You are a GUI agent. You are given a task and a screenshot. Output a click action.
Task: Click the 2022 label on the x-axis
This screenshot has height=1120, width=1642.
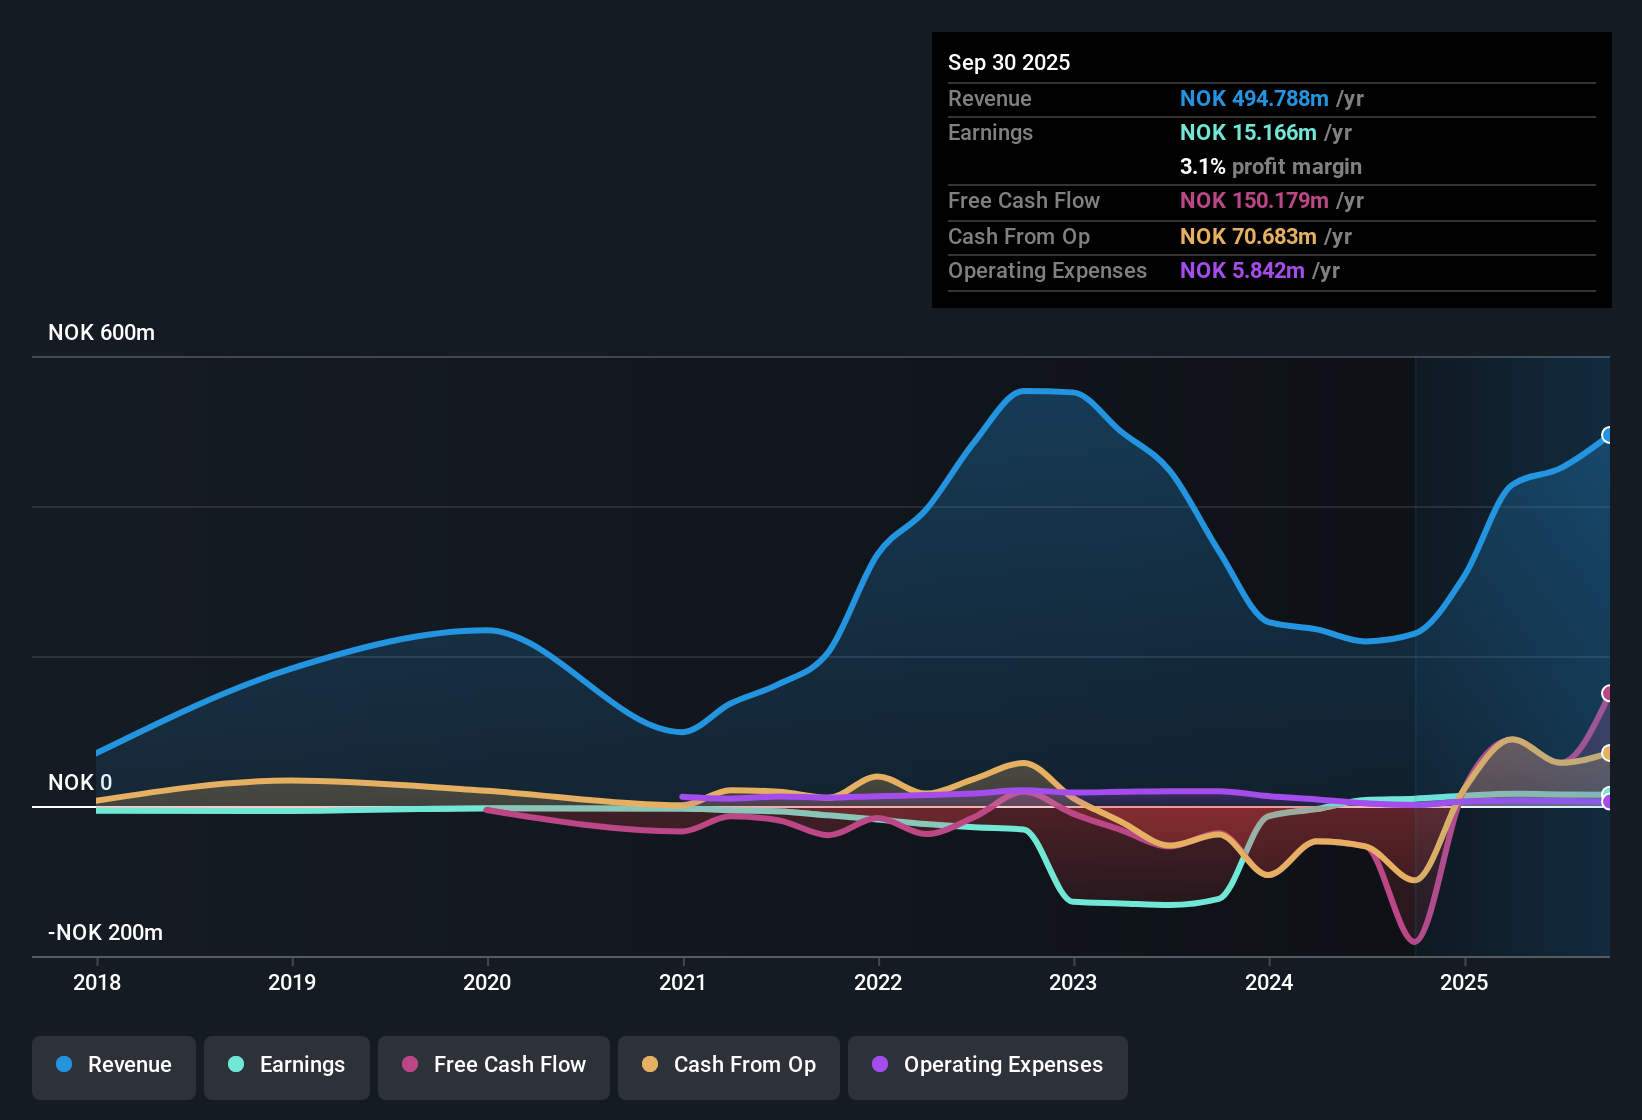coord(878,983)
